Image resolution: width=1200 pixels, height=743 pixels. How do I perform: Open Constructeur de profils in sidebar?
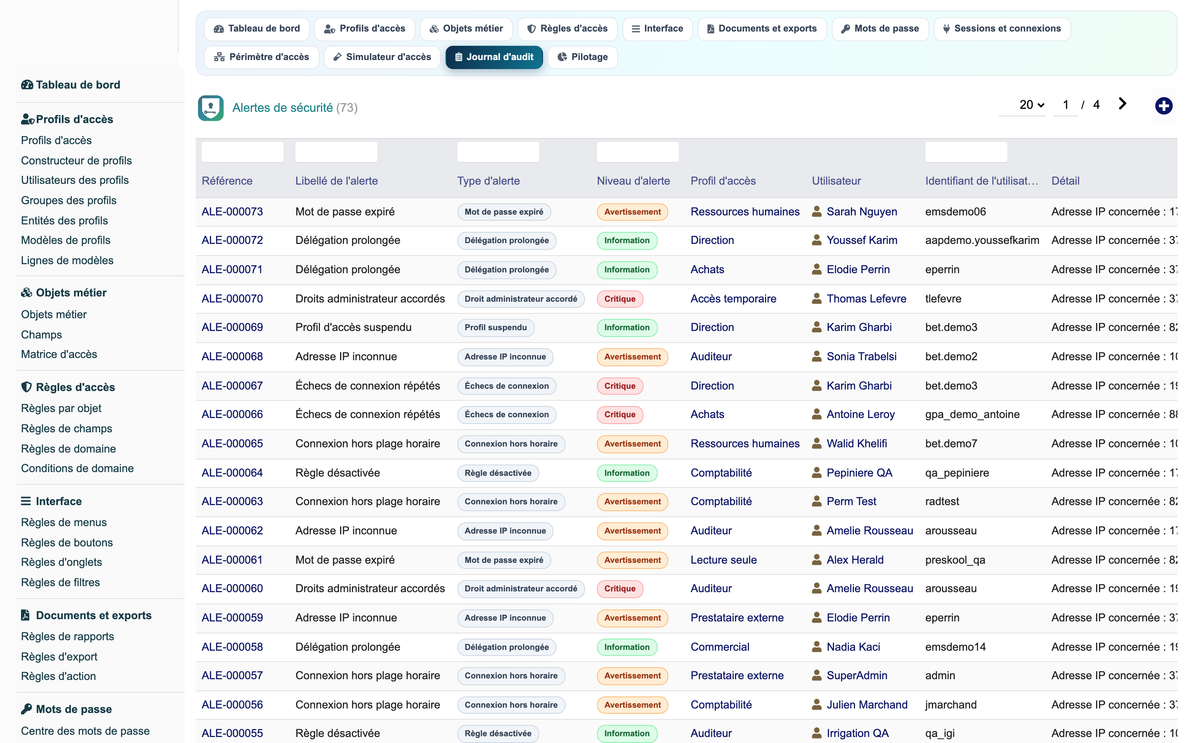tap(76, 161)
